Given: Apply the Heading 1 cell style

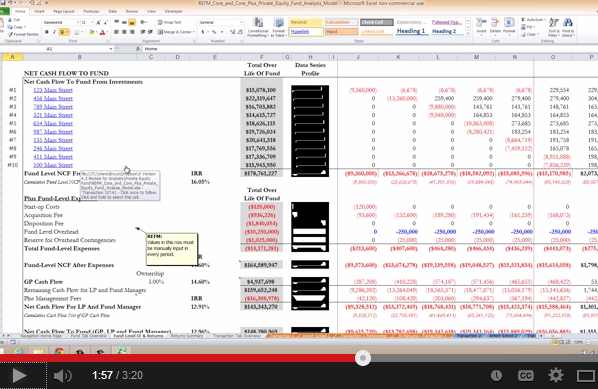Looking at the screenshot, I should (411, 31).
